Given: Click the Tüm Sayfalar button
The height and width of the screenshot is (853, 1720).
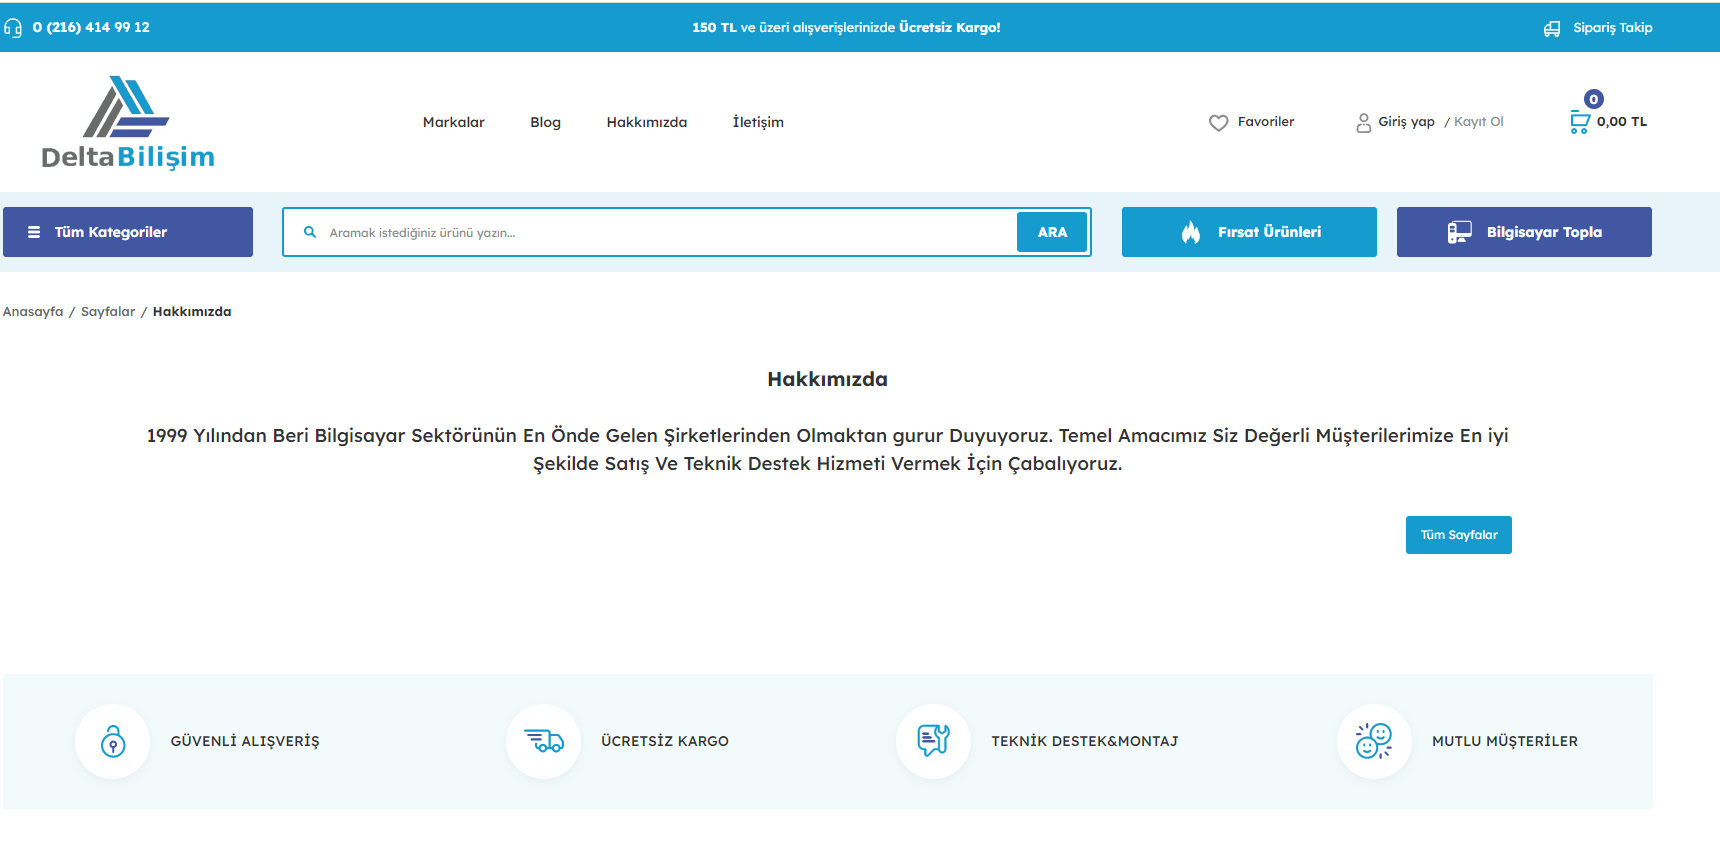Looking at the screenshot, I should (1458, 535).
